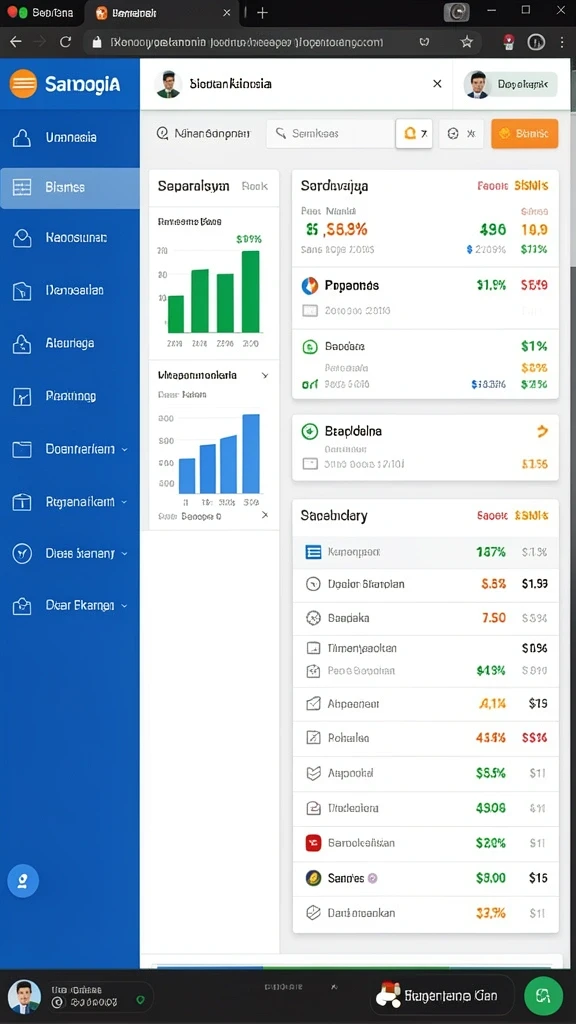This screenshot has height=1024, width=576.
Task: Expand the Ueaponmonkaria chart dropdown
Action: [x=264, y=376]
